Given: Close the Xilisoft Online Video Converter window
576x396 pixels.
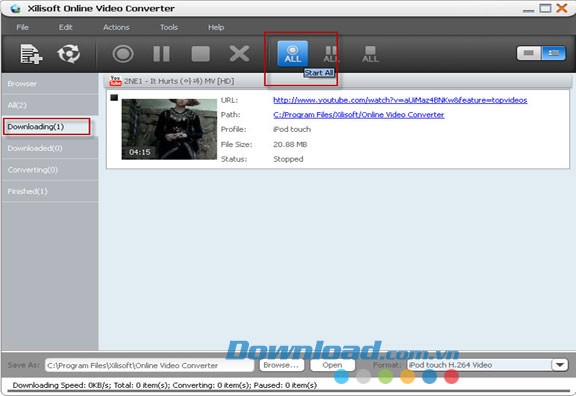Looking at the screenshot, I should [562, 8].
